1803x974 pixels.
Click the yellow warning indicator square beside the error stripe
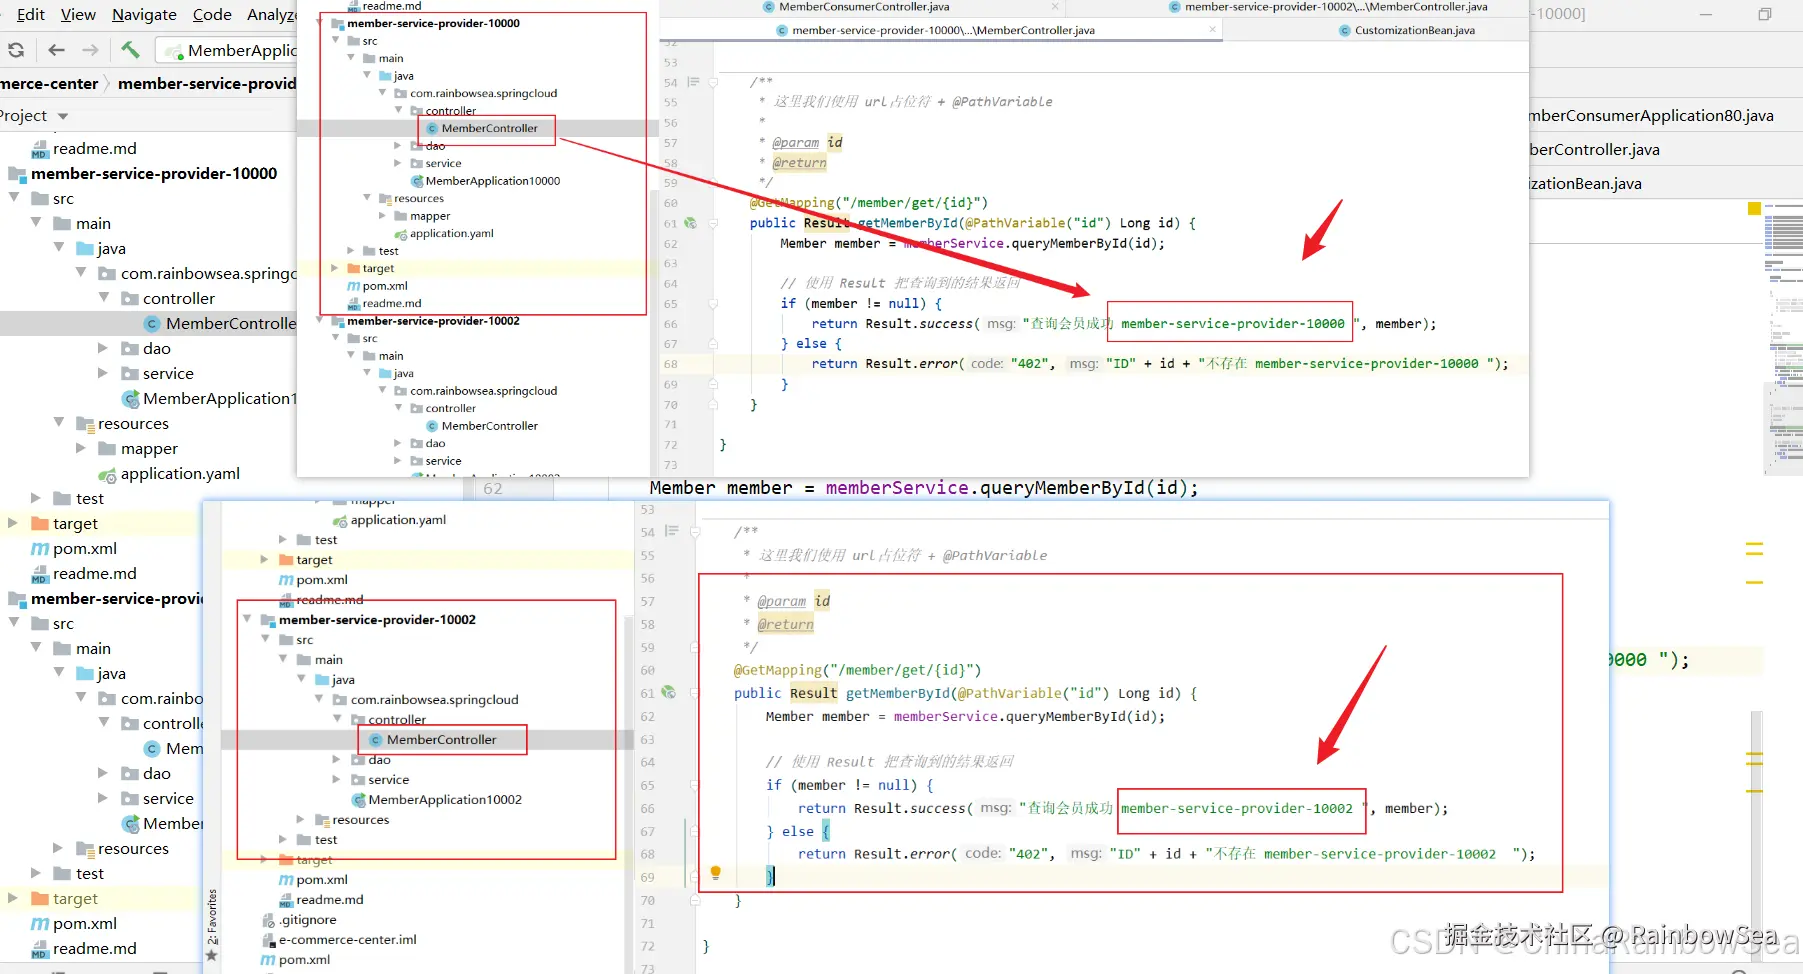point(1754,208)
